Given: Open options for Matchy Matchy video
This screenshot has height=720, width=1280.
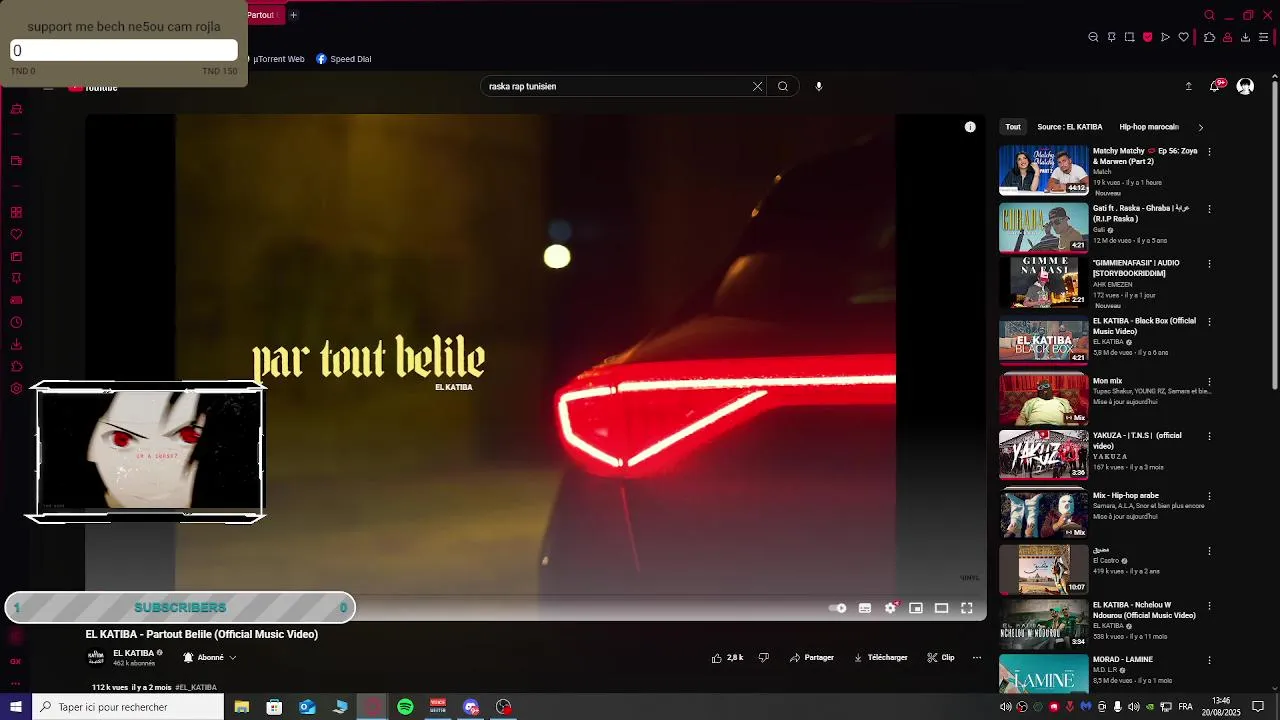Looking at the screenshot, I should tap(1209, 152).
